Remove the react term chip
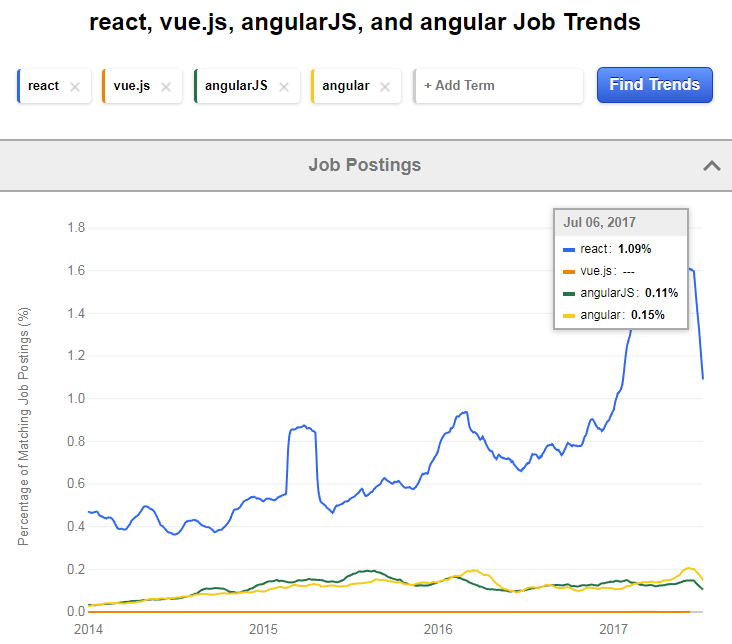Viewport: 732px width, 644px height. [75, 86]
